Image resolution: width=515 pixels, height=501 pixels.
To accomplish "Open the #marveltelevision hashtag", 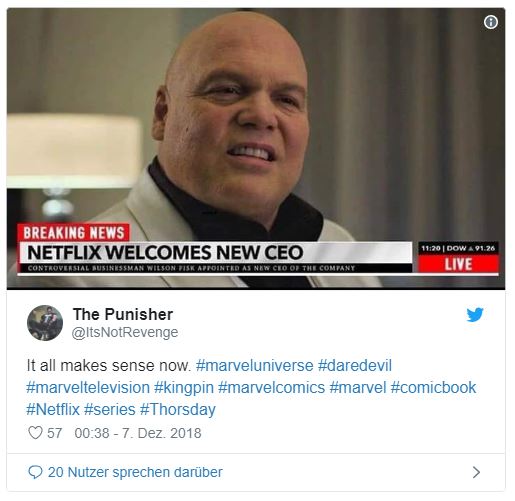I will point(88,387).
